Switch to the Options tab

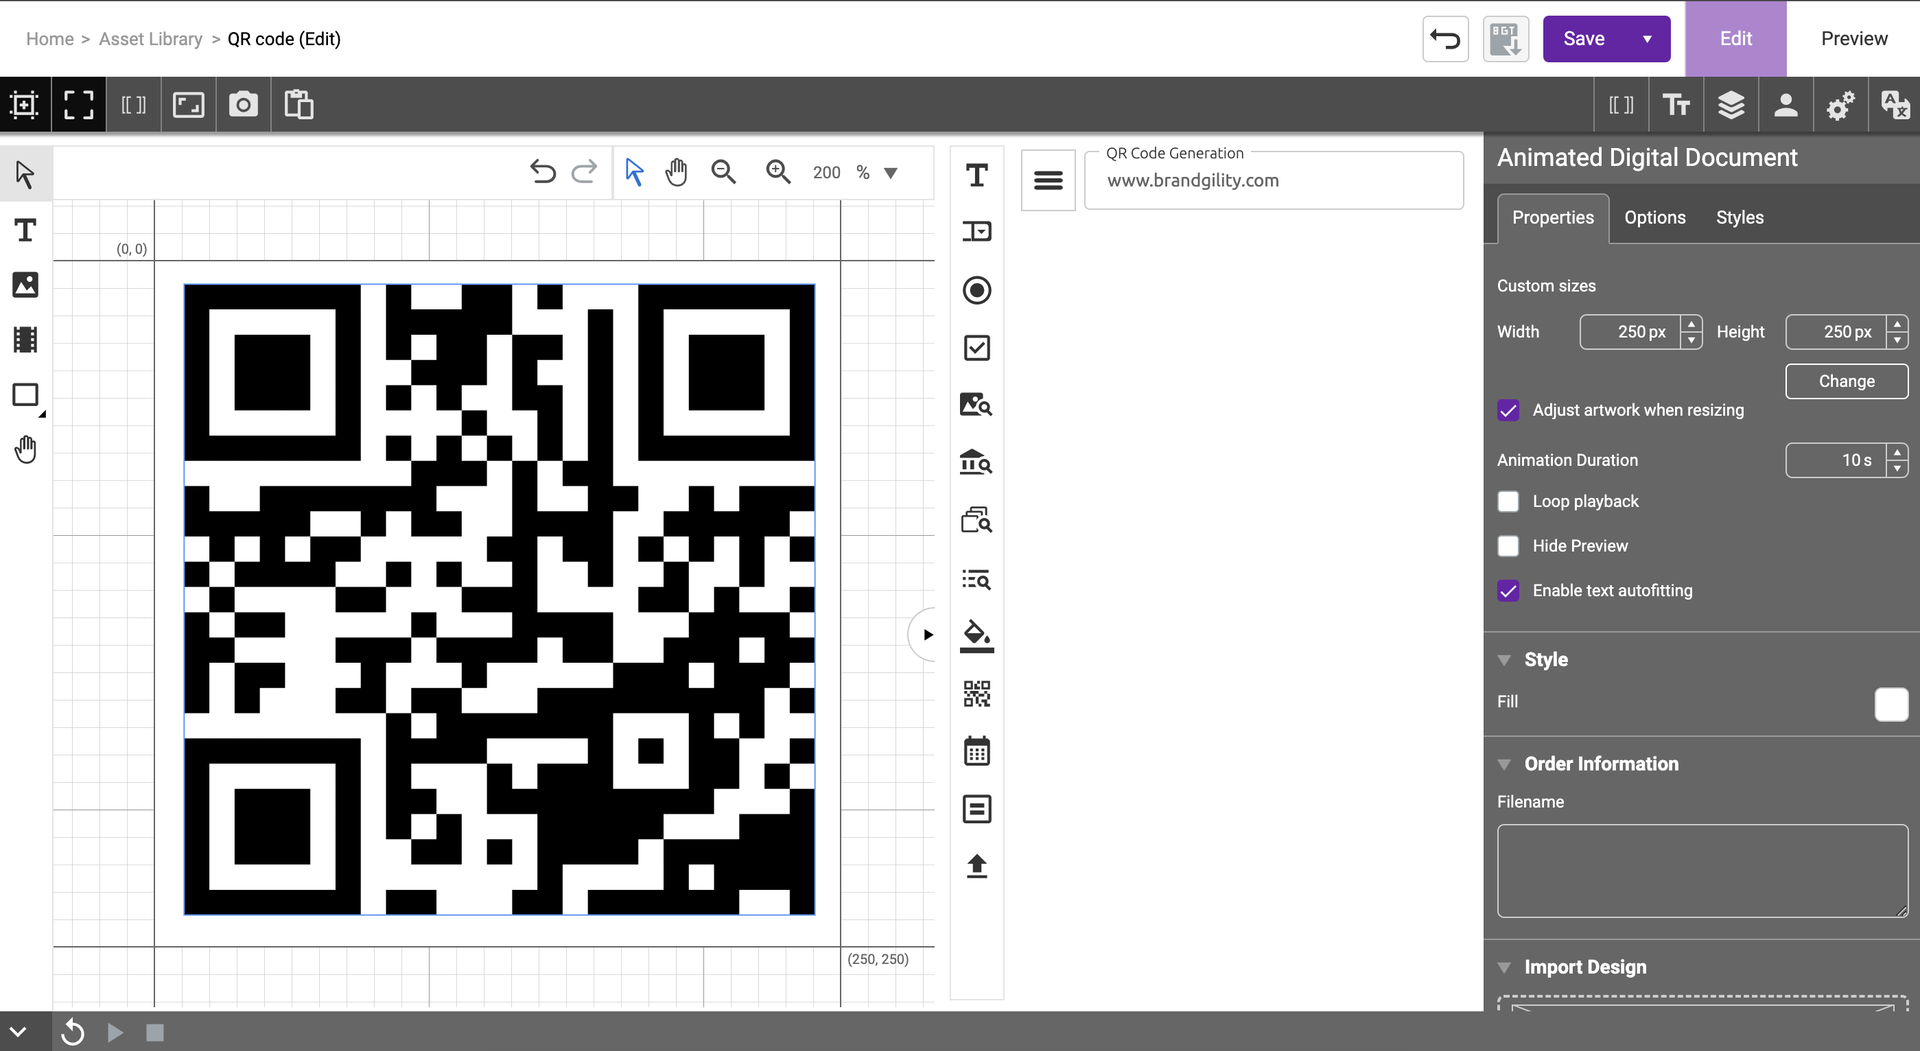click(x=1654, y=218)
